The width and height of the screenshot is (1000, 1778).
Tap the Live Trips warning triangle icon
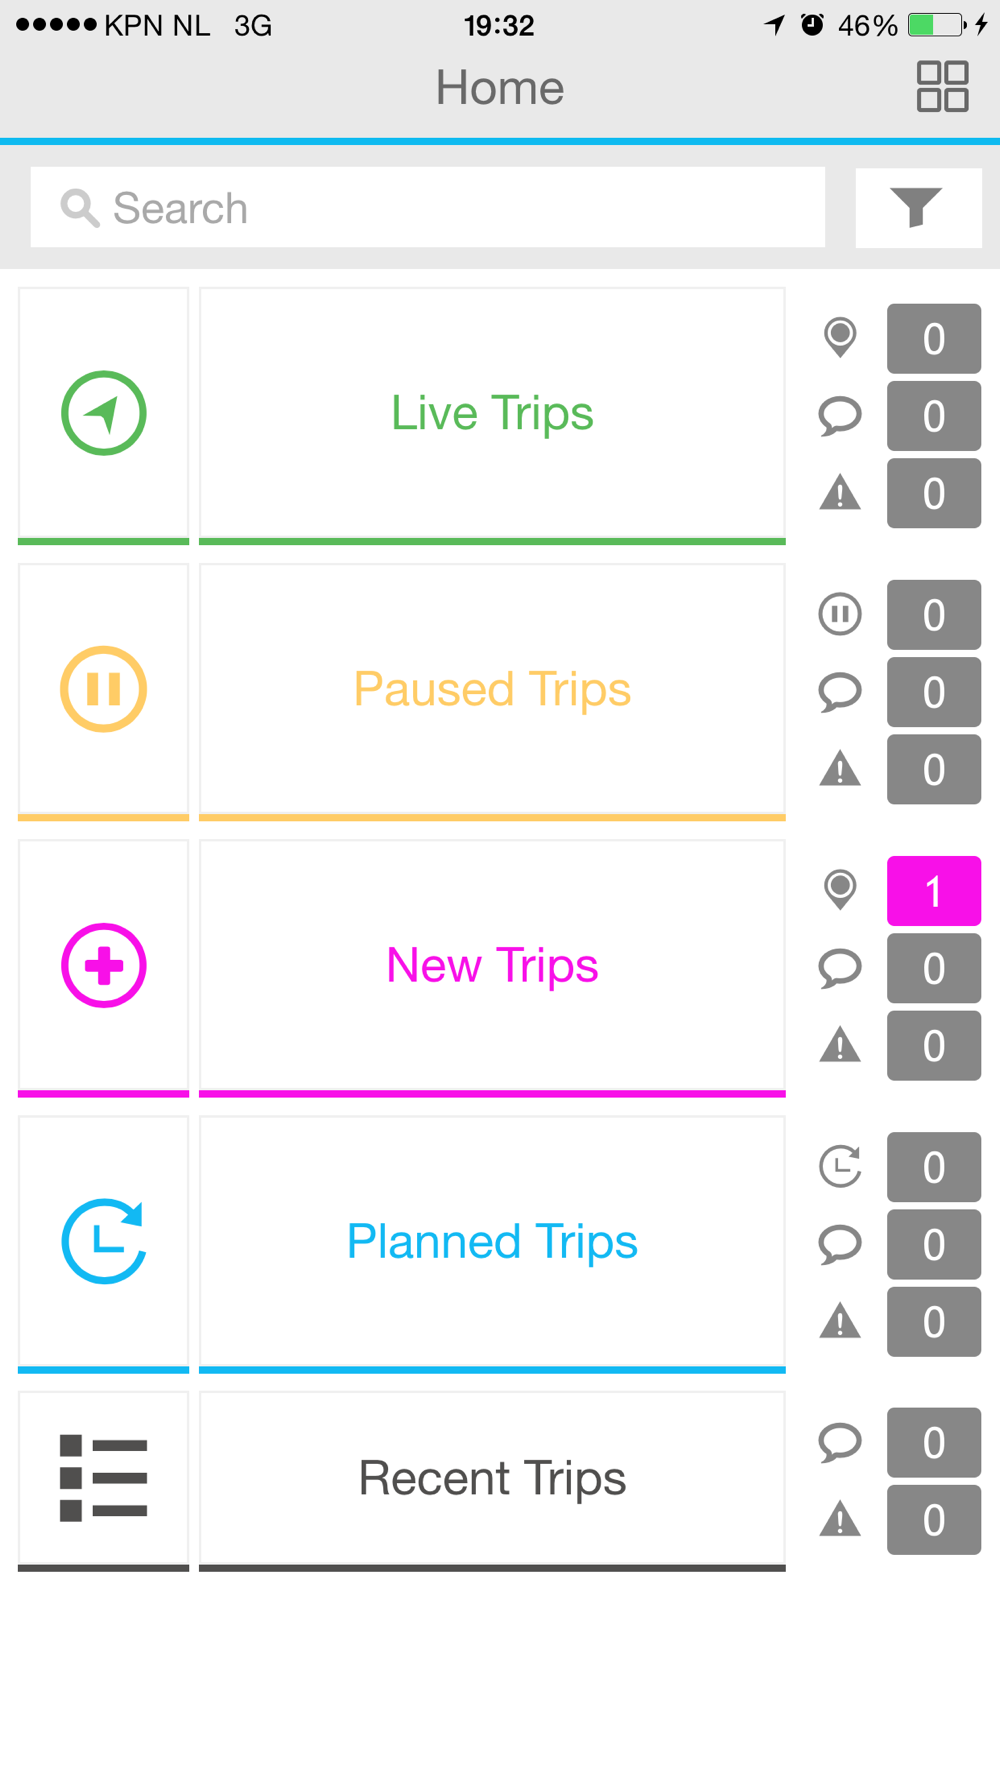(840, 492)
